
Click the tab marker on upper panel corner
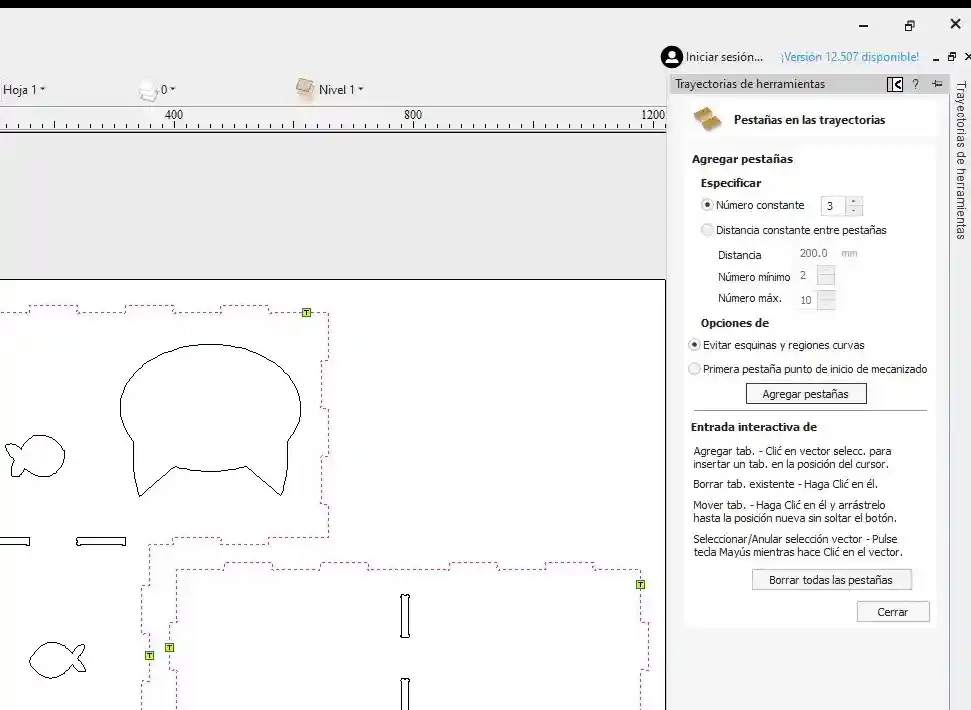click(307, 313)
